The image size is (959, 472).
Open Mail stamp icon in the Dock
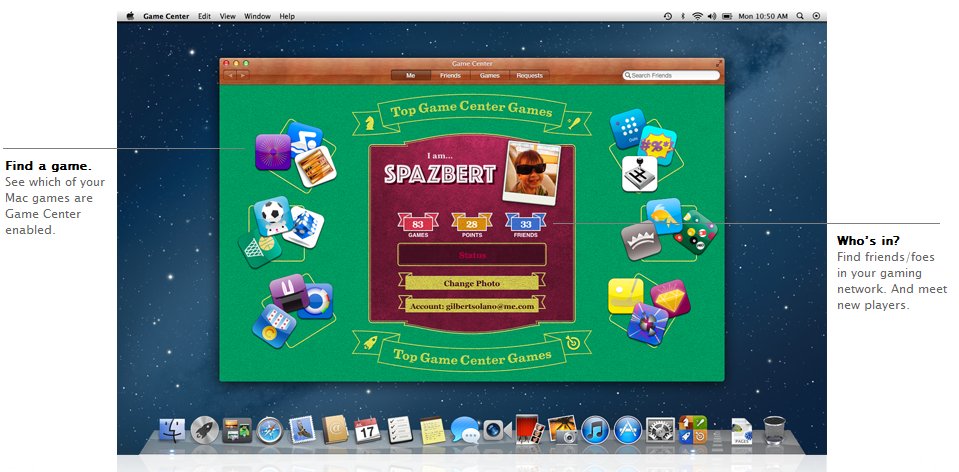coord(302,429)
